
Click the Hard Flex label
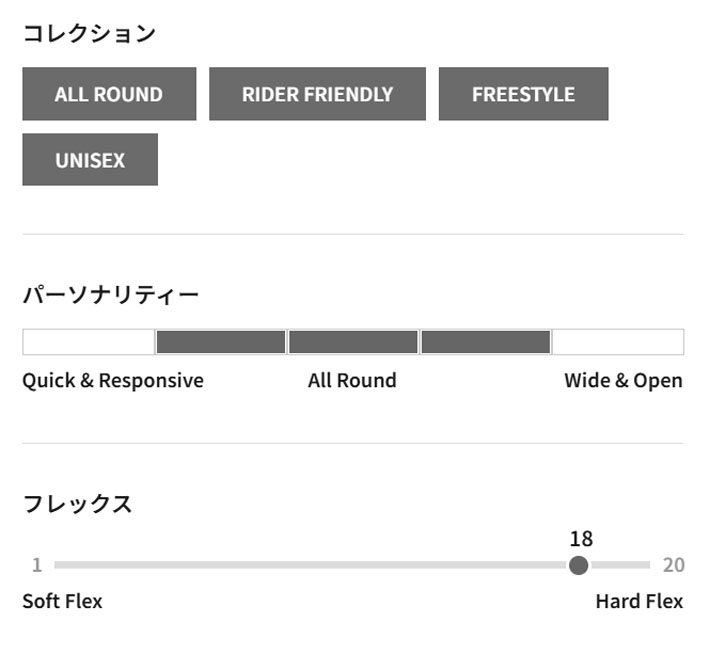(x=639, y=601)
